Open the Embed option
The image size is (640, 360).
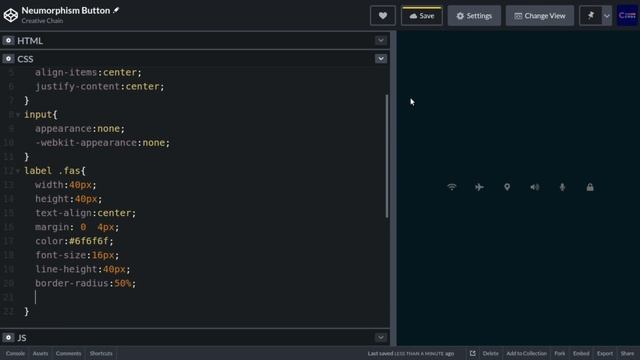pos(581,353)
